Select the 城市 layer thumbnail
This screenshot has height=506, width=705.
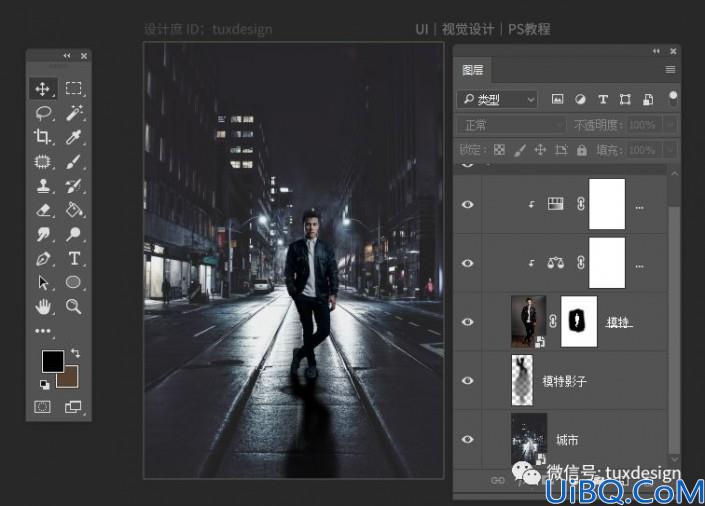click(x=529, y=439)
